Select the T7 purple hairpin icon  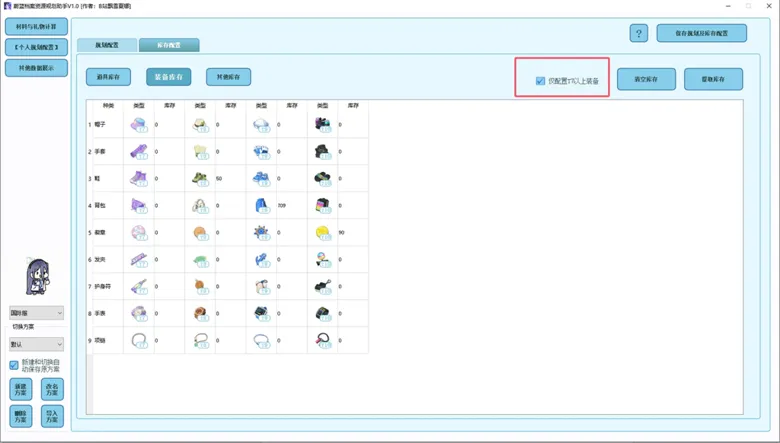click(x=139, y=260)
